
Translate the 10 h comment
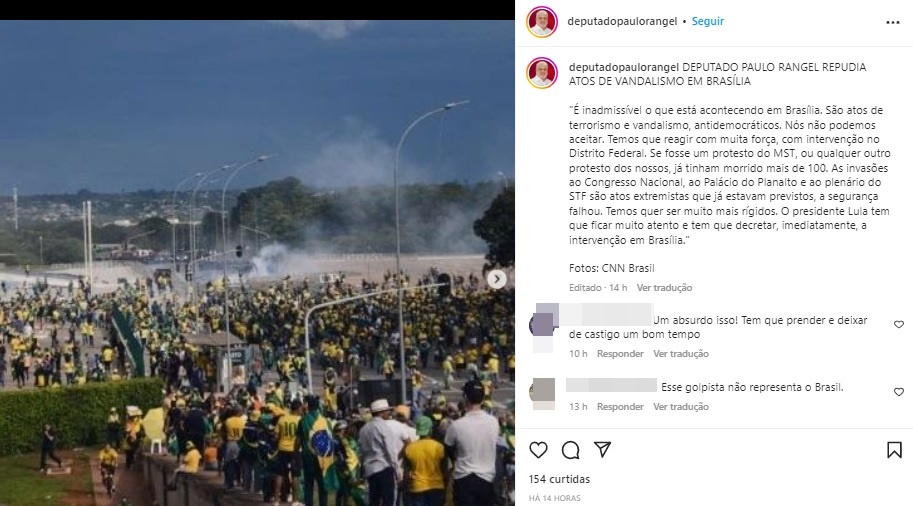tap(681, 353)
